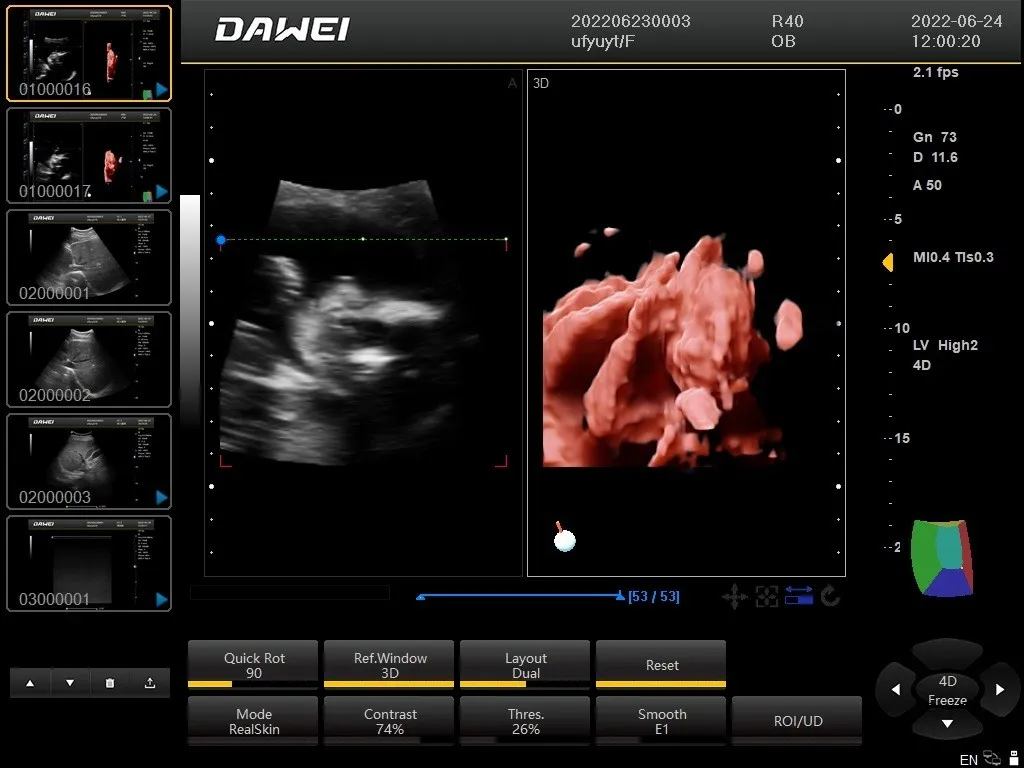Click Quick Rot 90
Viewport: 1024px width, 768px height.
click(x=253, y=664)
